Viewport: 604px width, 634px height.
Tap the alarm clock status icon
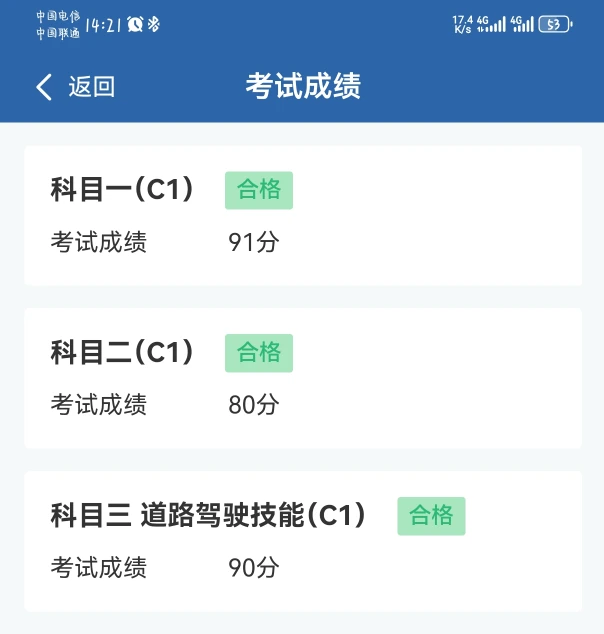134,24
